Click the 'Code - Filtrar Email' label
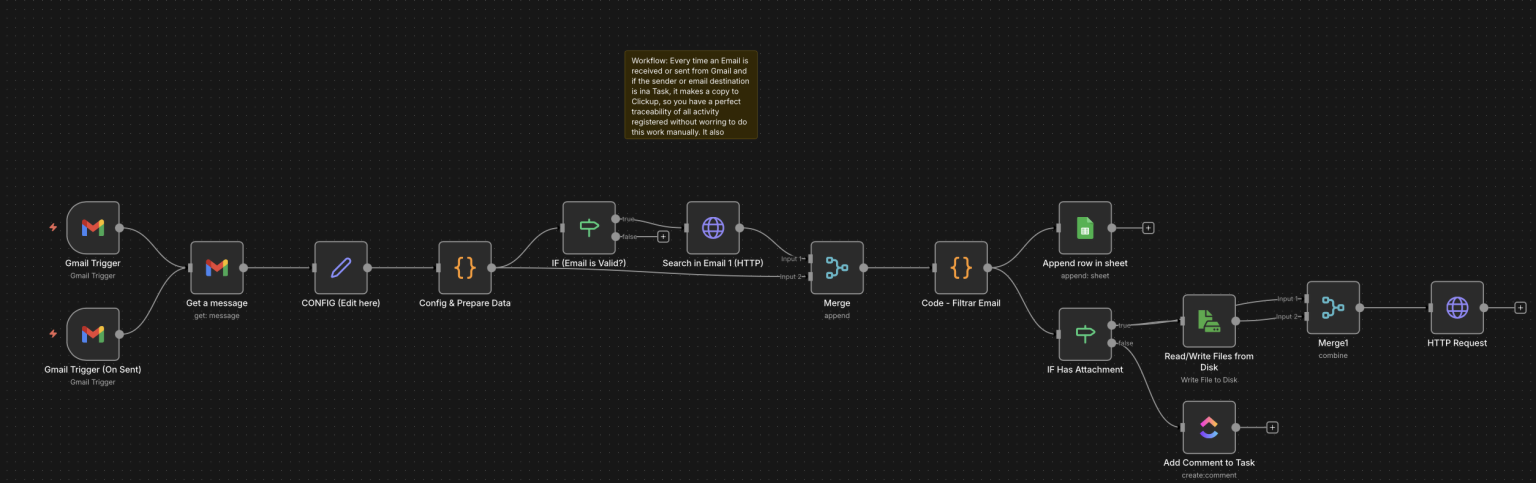Image resolution: width=1536 pixels, height=483 pixels. point(961,303)
